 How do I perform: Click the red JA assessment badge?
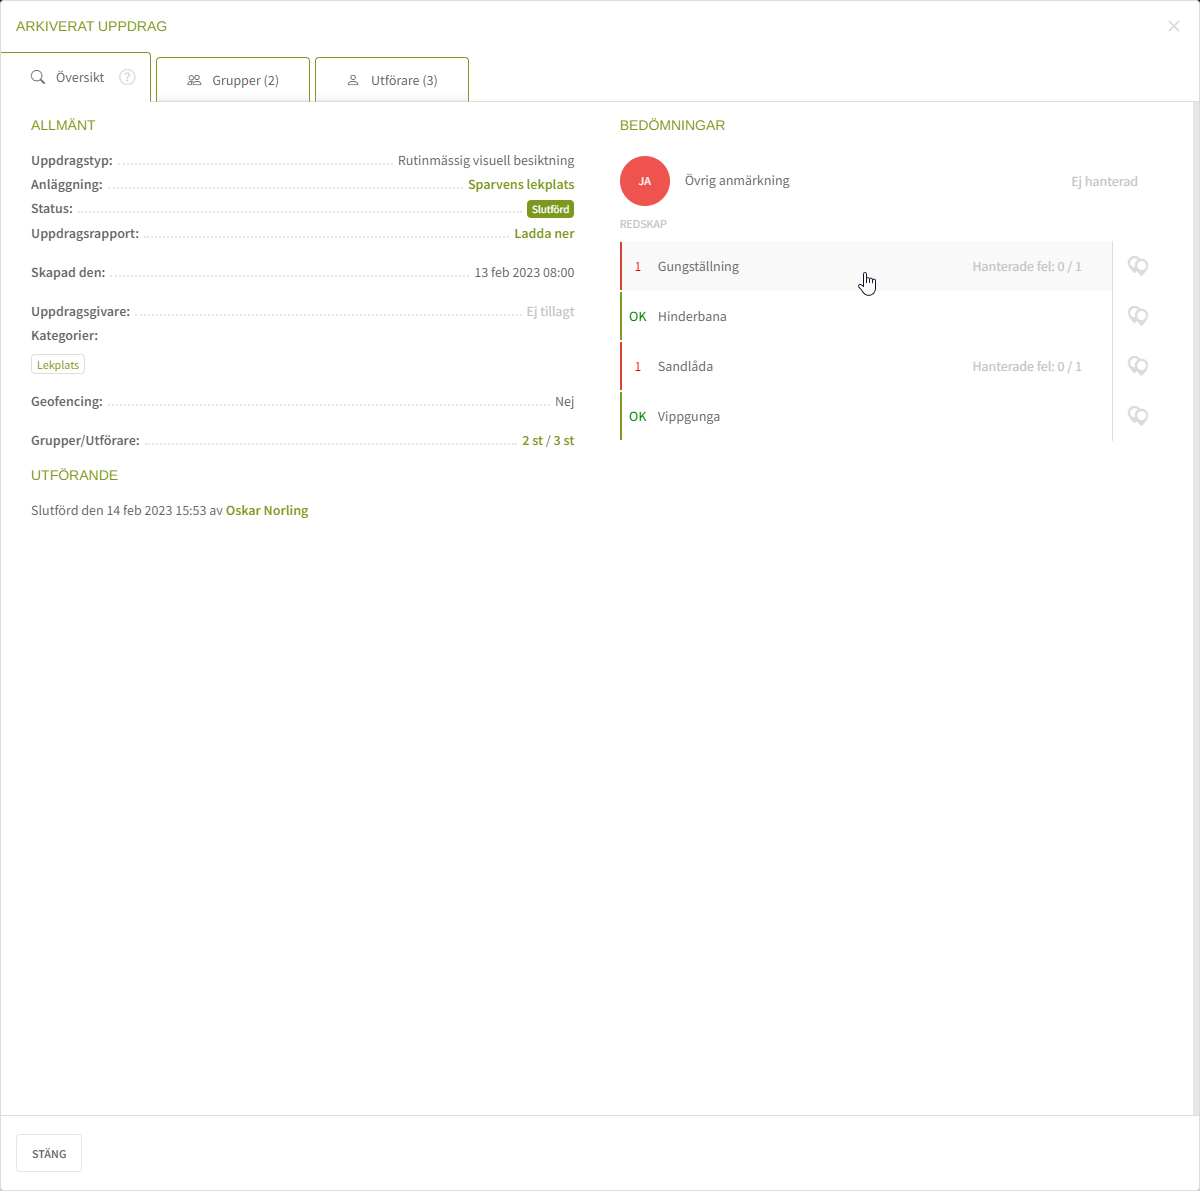point(645,181)
